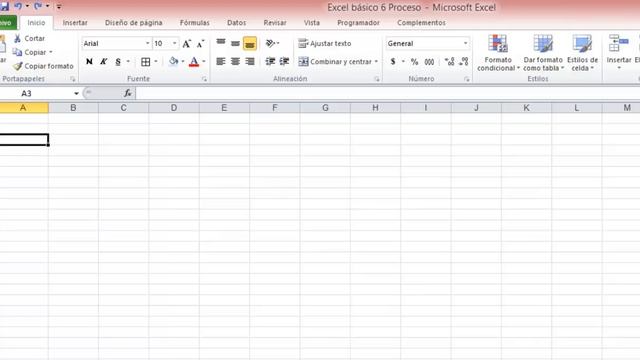Decrease indent in the Alineación group
The image size is (640, 360).
pos(270,61)
